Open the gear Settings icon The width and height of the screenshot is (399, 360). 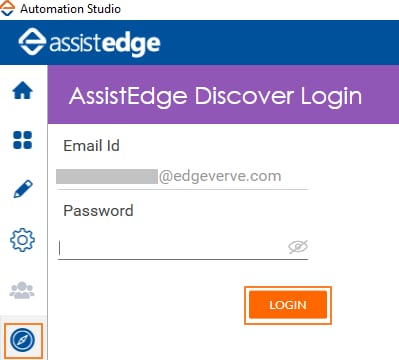[22, 240]
